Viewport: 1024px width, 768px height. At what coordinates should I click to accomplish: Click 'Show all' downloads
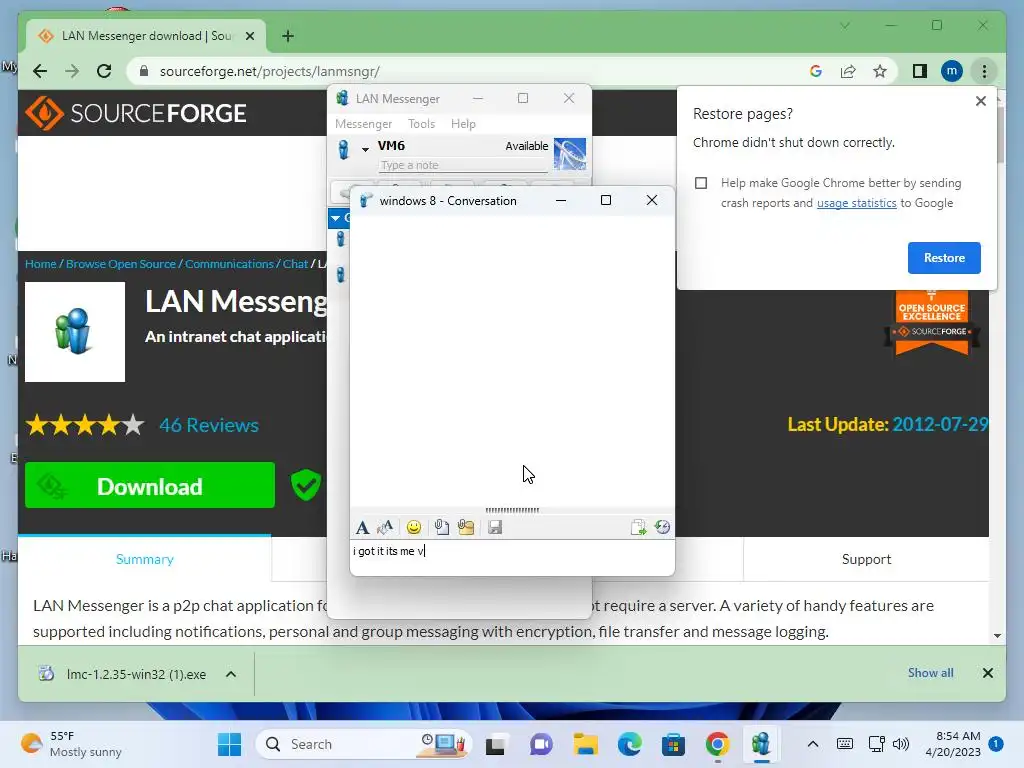pos(930,673)
